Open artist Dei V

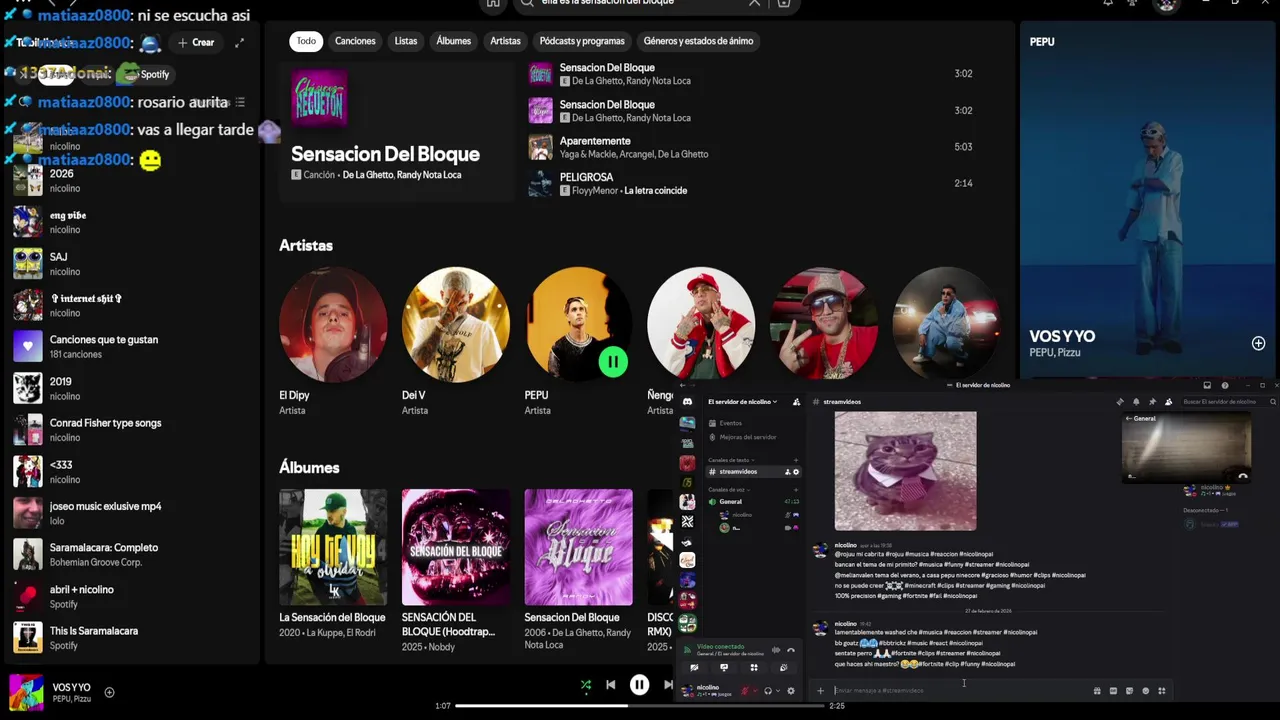point(456,342)
